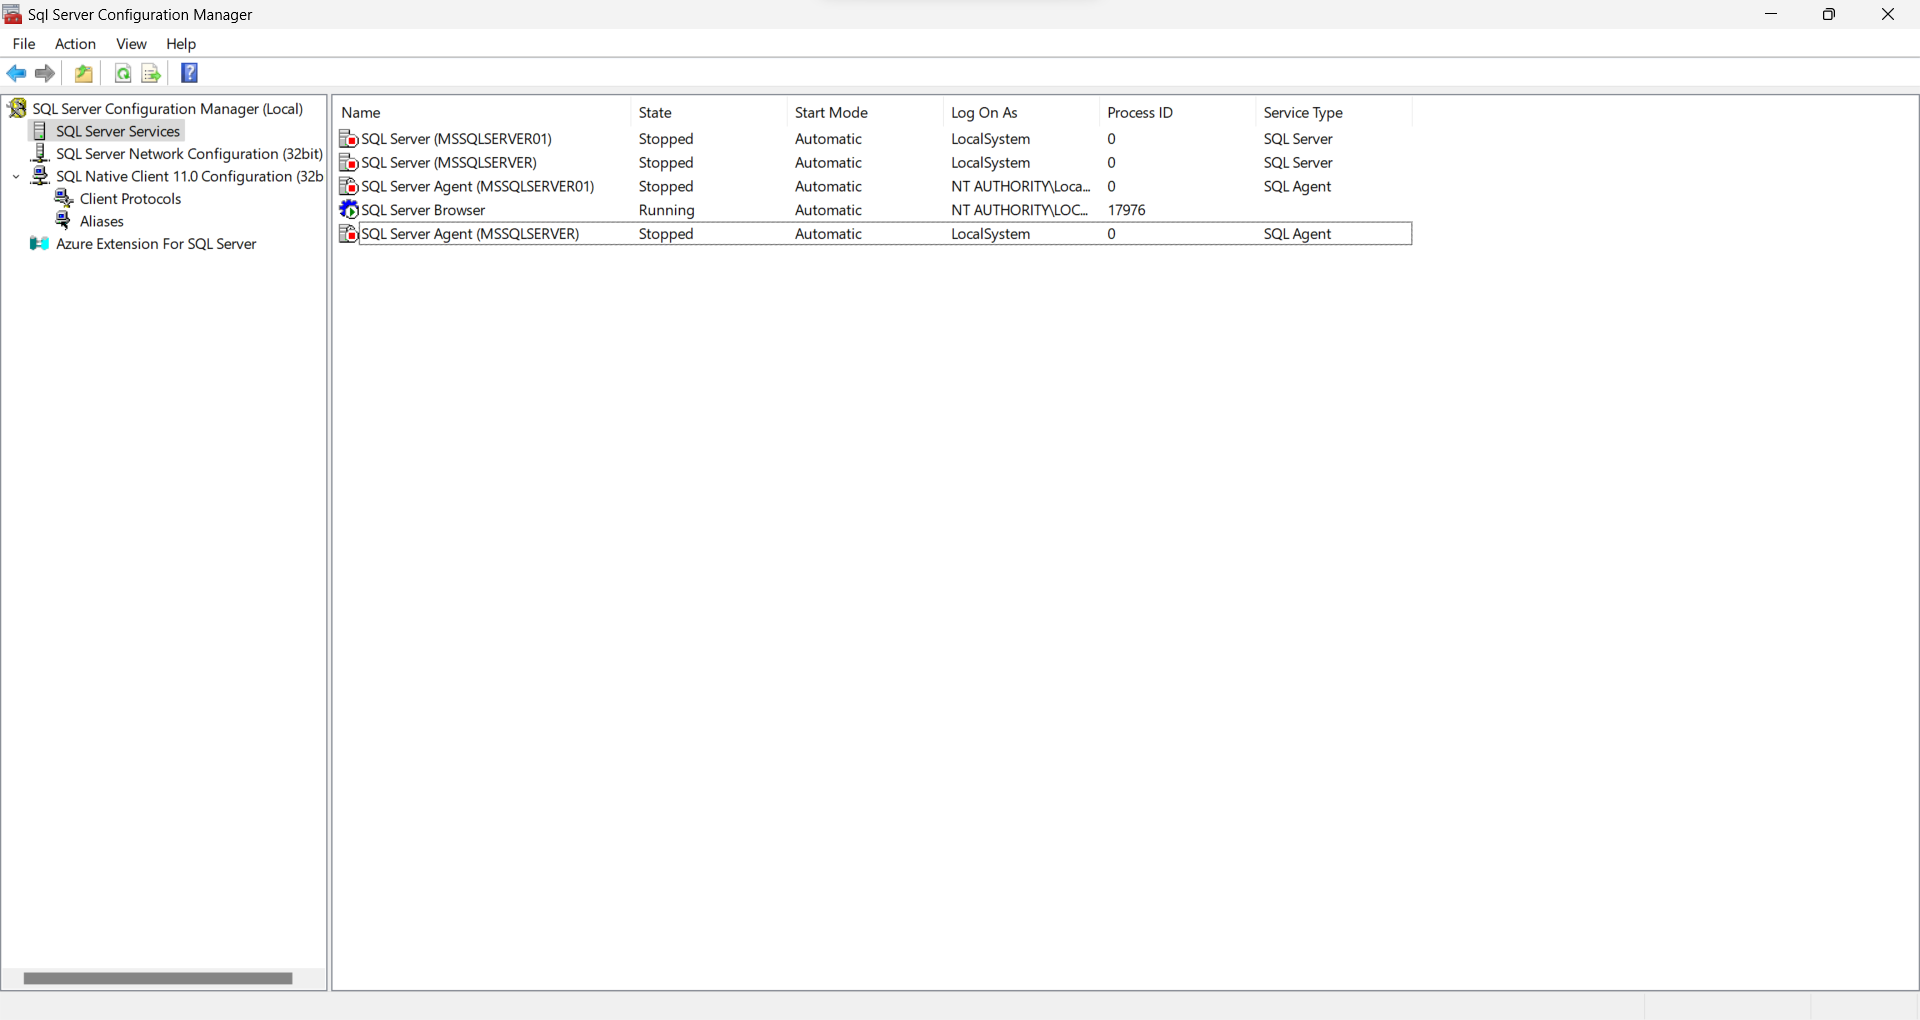The height and width of the screenshot is (1020, 1920).
Task: Select the SQL Server Agent (MSSQLSERVER) name
Action: click(x=470, y=234)
